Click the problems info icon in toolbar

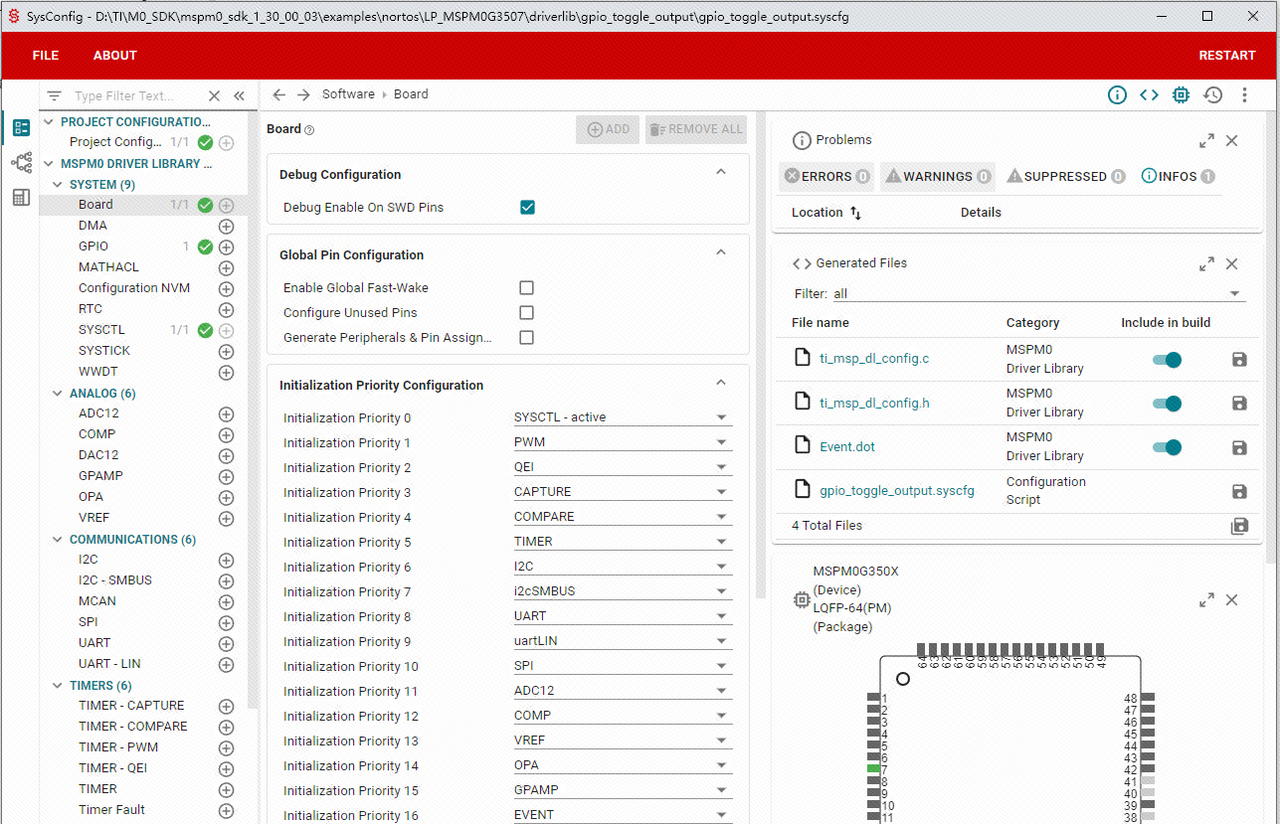click(x=1117, y=95)
